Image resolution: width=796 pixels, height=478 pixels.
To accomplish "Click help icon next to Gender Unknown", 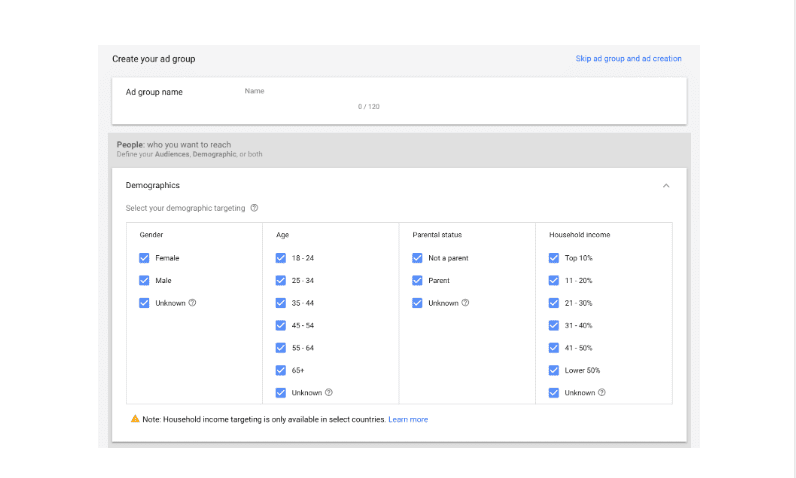I will click(x=192, y=303).
